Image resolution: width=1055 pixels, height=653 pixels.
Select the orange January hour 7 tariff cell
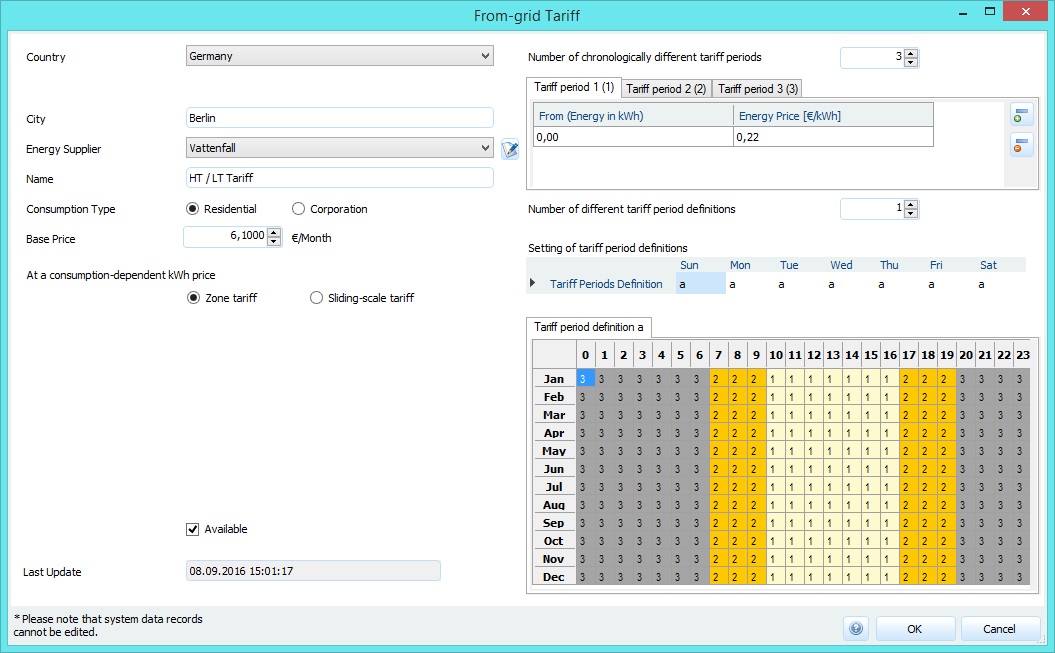point(717,379)
